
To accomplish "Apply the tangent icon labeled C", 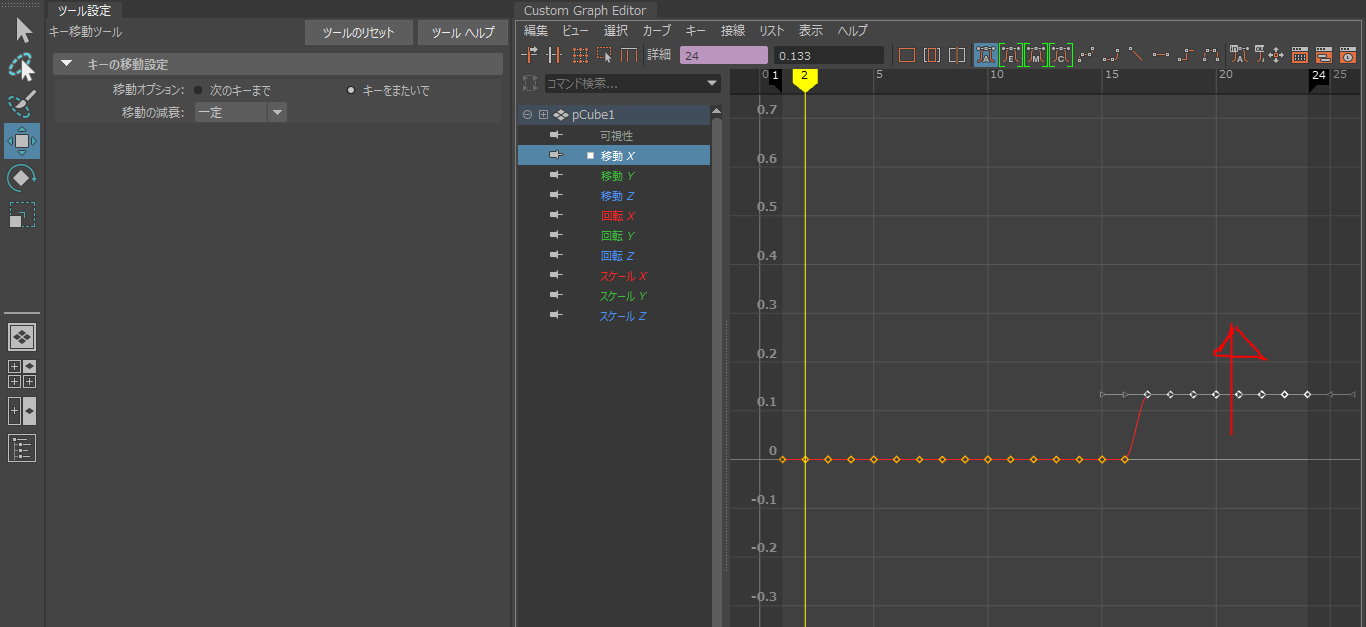I will point(1060,55).
